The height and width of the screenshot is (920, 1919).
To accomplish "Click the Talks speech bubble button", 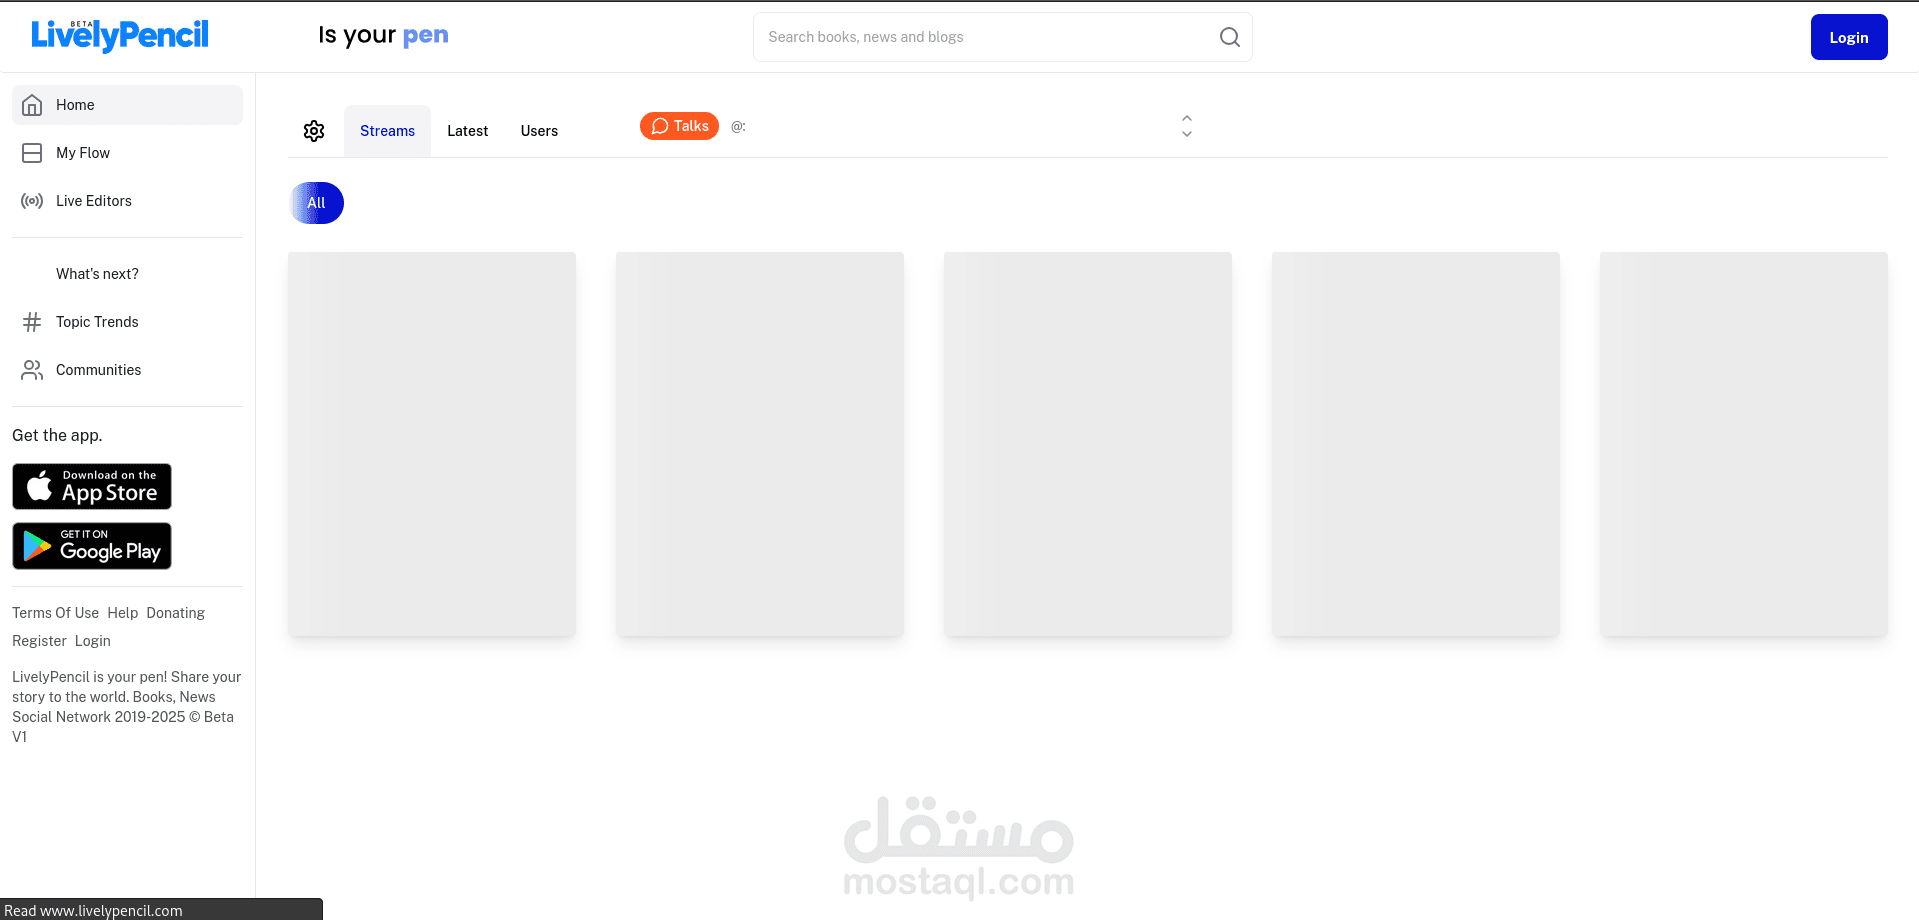I will coord(679,126).
